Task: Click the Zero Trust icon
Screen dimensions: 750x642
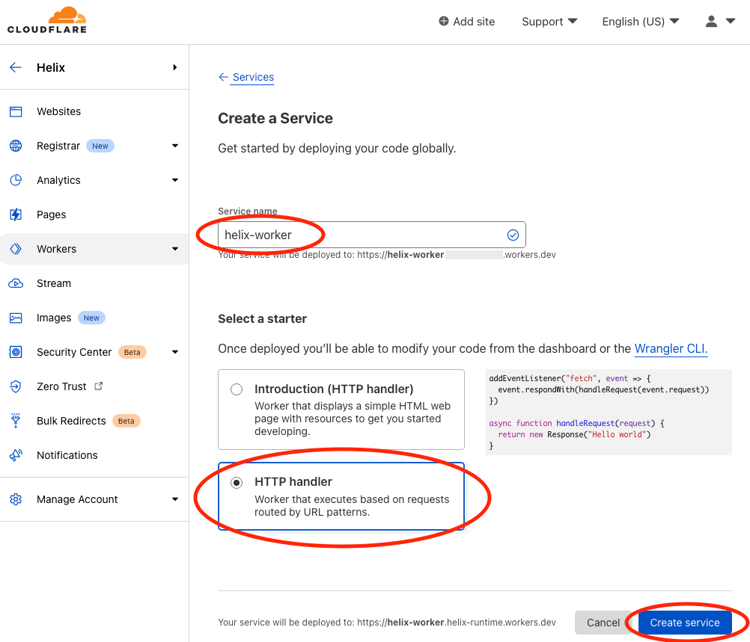Action: [x=16, y=387]
